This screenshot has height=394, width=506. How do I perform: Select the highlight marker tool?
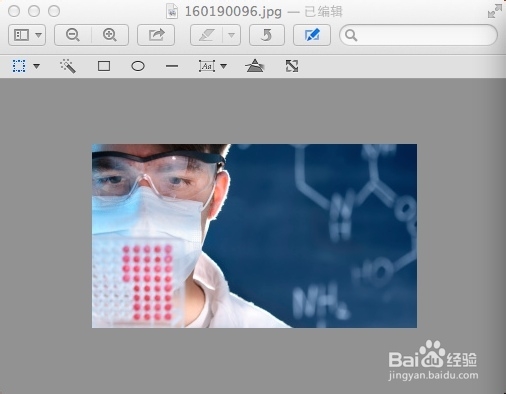click(x=206, y=35)
